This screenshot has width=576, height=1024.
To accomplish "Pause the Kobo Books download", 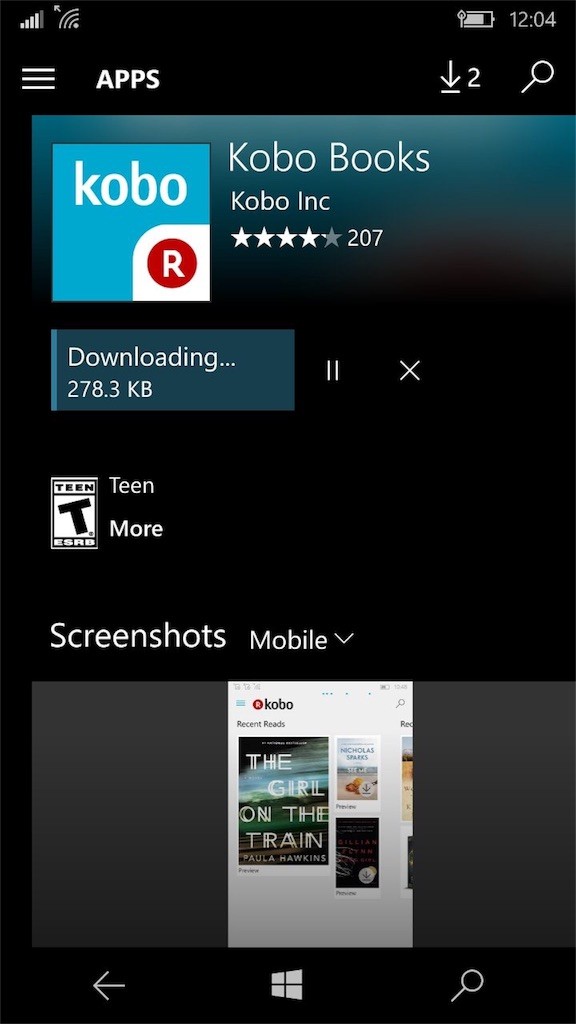I will point(333,371).
